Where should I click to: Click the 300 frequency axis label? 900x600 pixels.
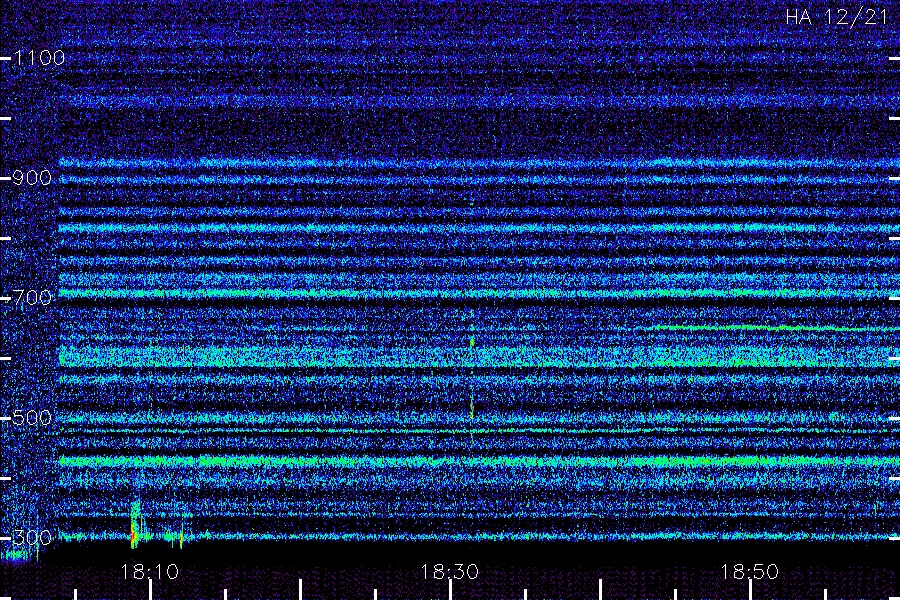[x=32, y=538]
